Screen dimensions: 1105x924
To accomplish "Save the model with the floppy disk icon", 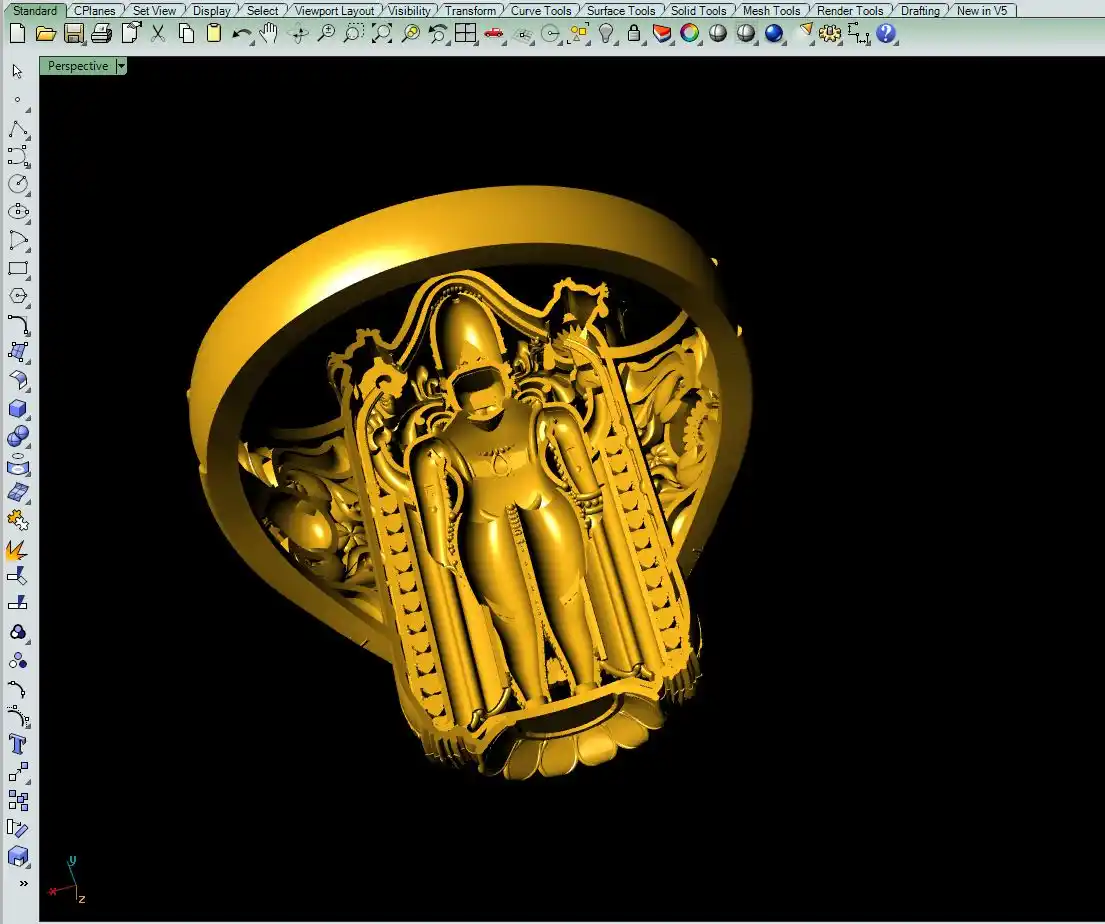I will click(x=73, y=33).
